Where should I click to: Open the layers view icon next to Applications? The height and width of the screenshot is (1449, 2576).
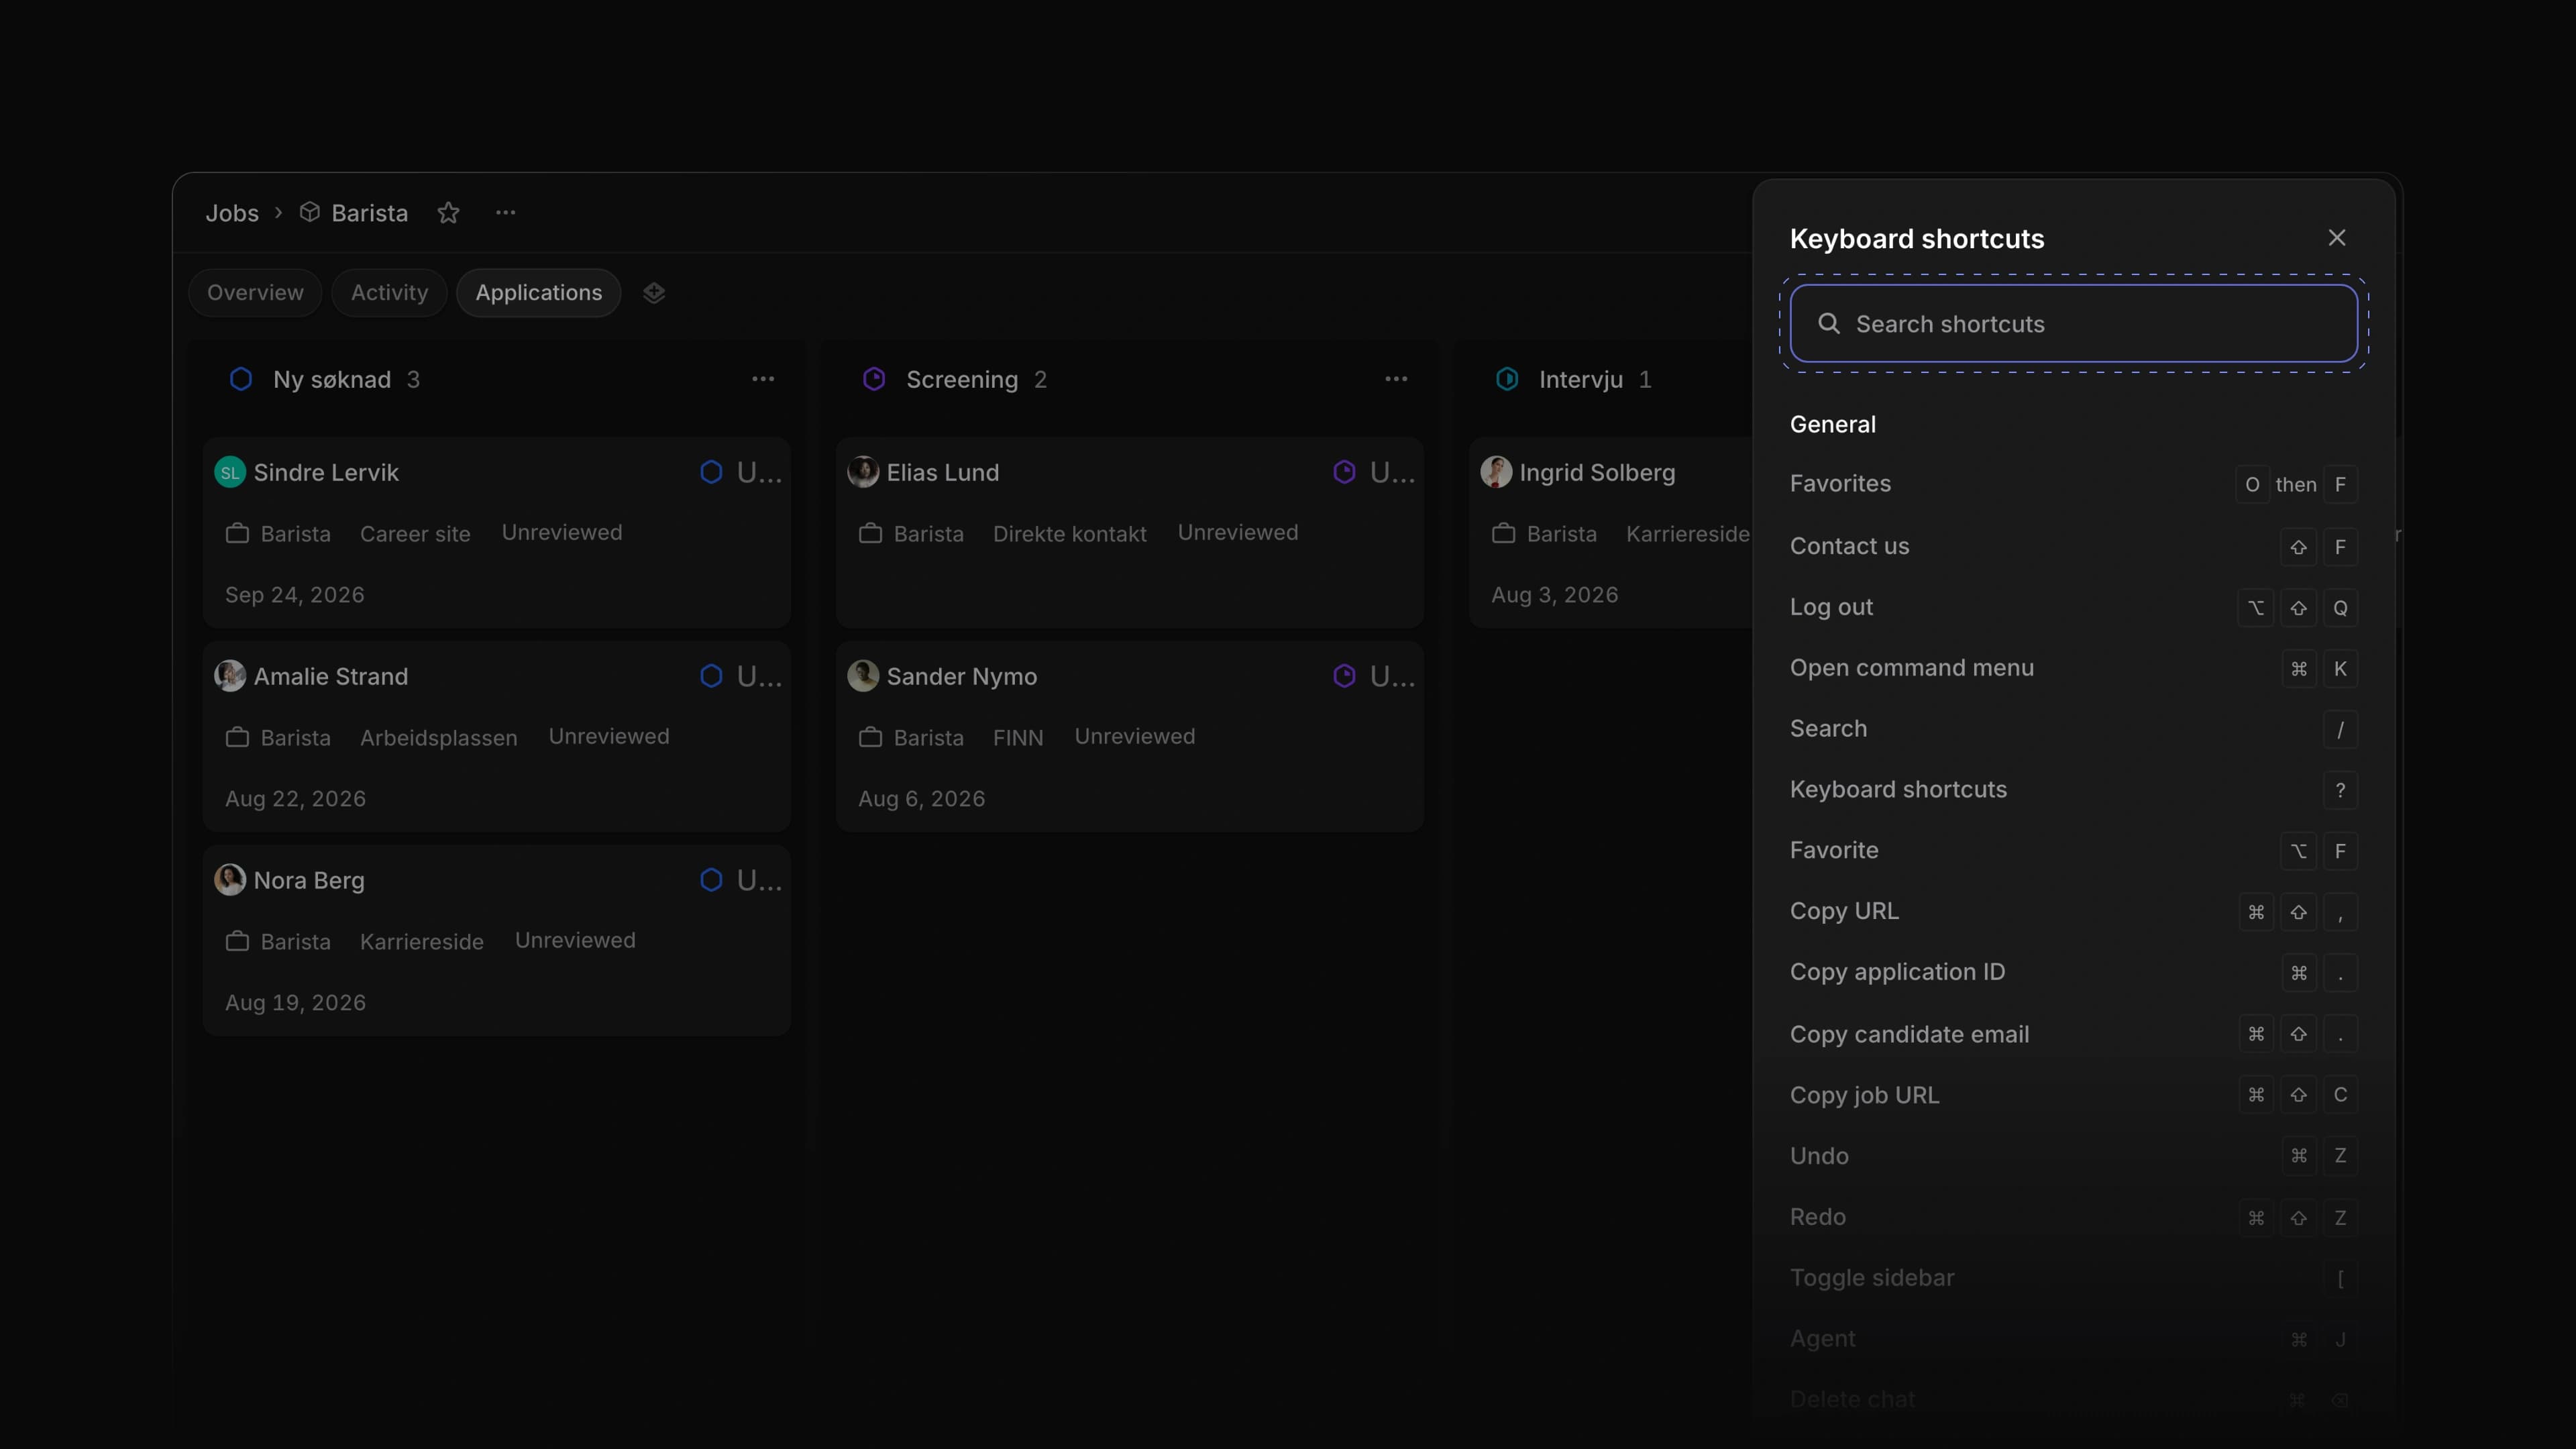coord(654,293)
